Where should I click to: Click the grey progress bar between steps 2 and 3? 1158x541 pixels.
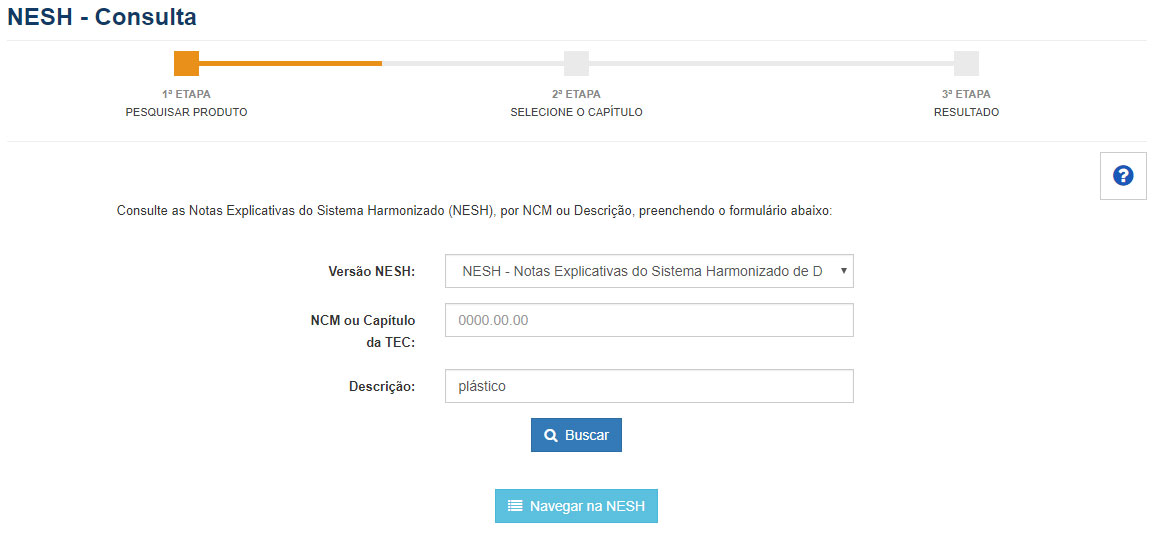coord(770,63)
